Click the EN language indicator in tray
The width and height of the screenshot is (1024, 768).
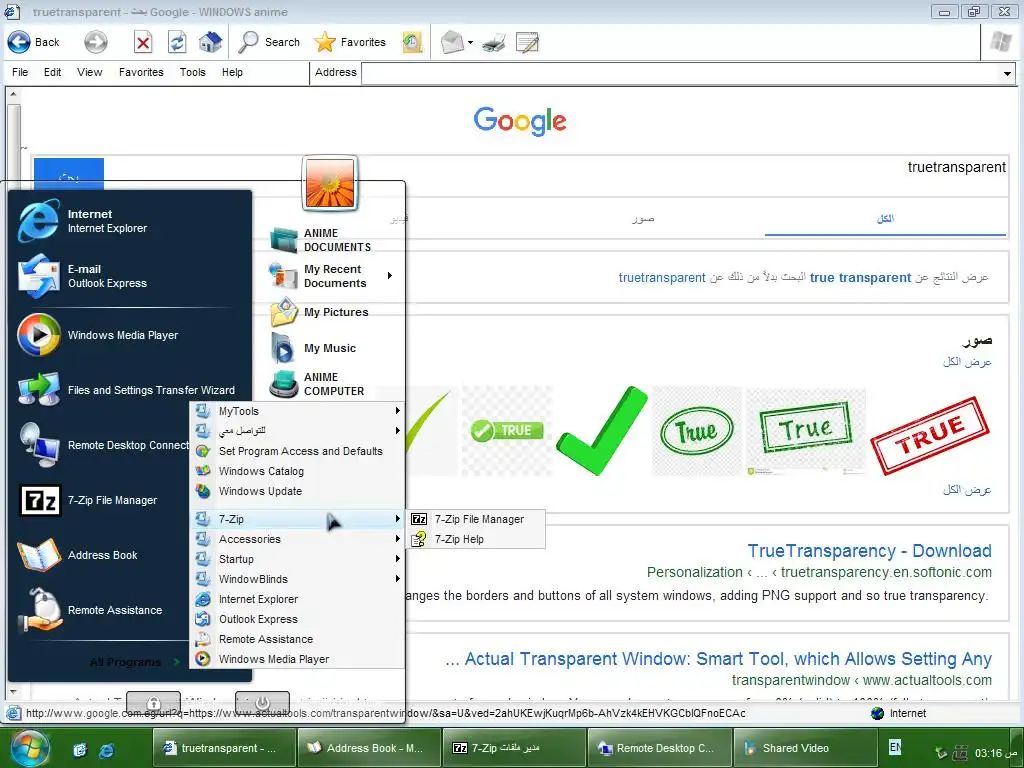[895, 746]
